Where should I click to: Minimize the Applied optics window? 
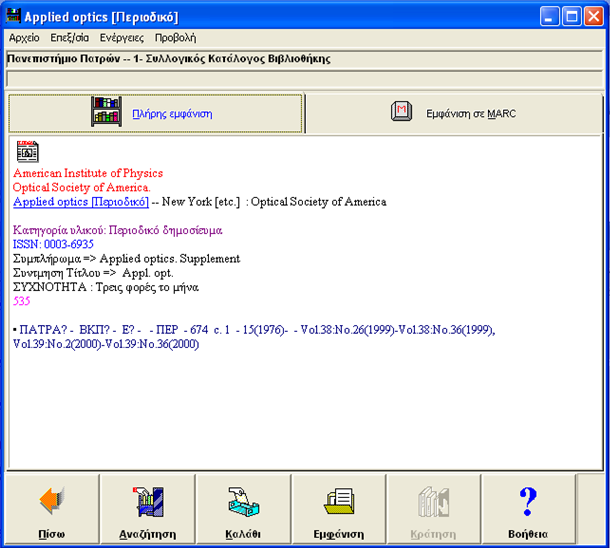tap(549, 17)
